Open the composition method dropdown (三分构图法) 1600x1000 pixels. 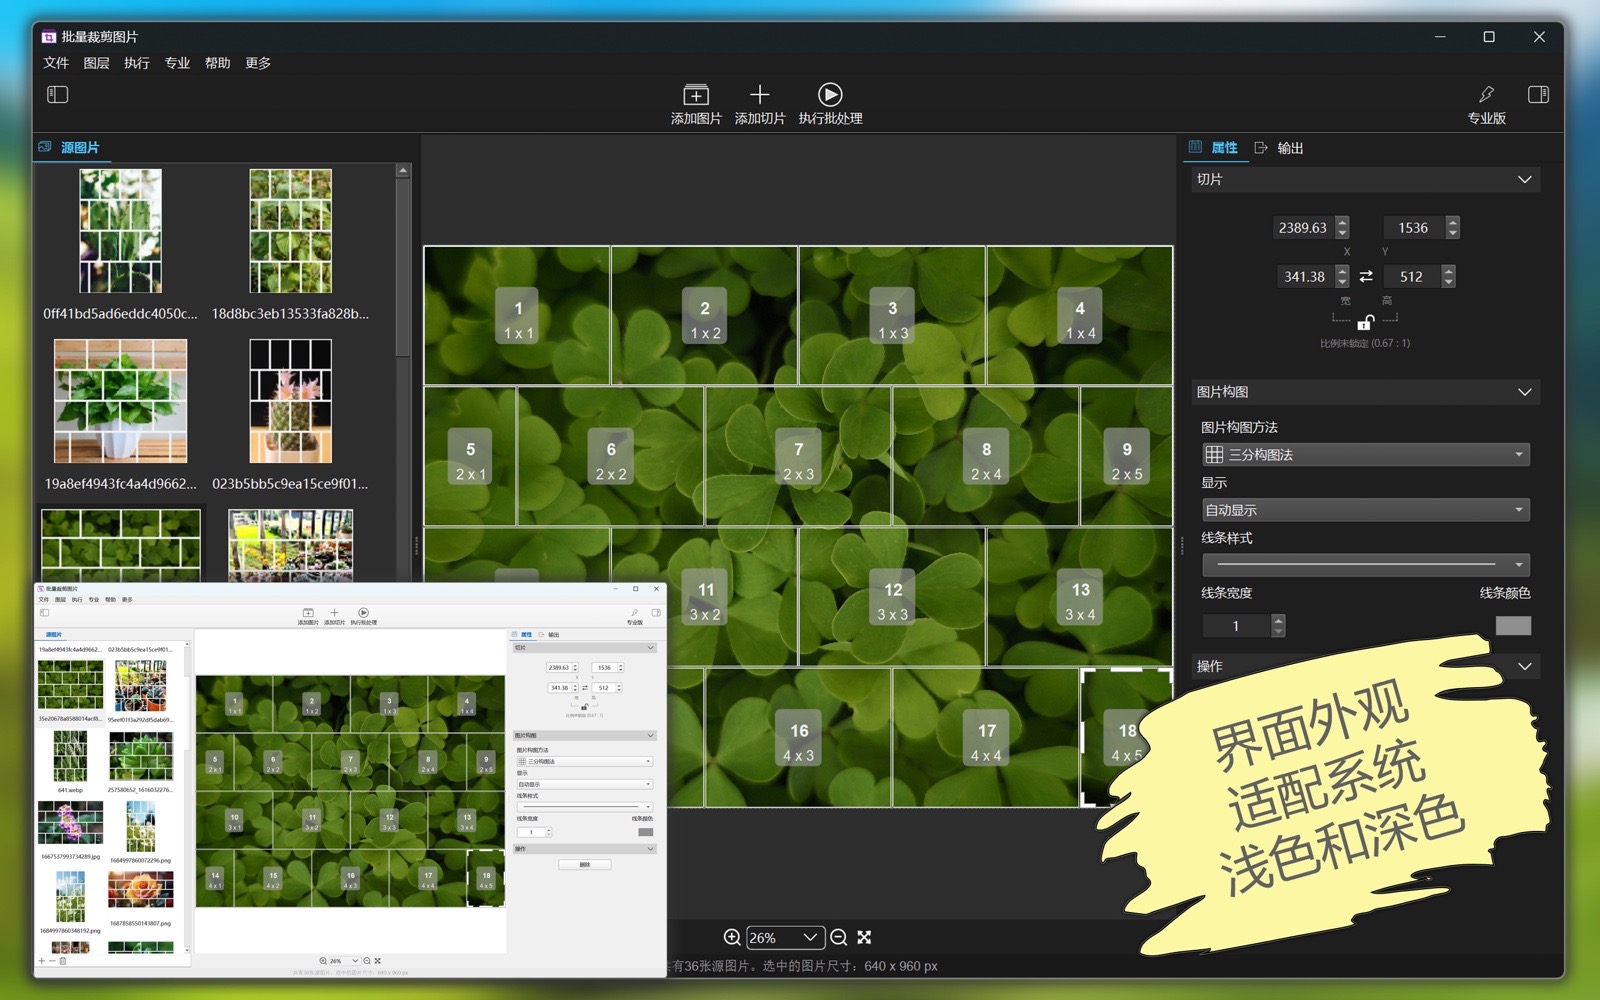tap(1365, 455)
